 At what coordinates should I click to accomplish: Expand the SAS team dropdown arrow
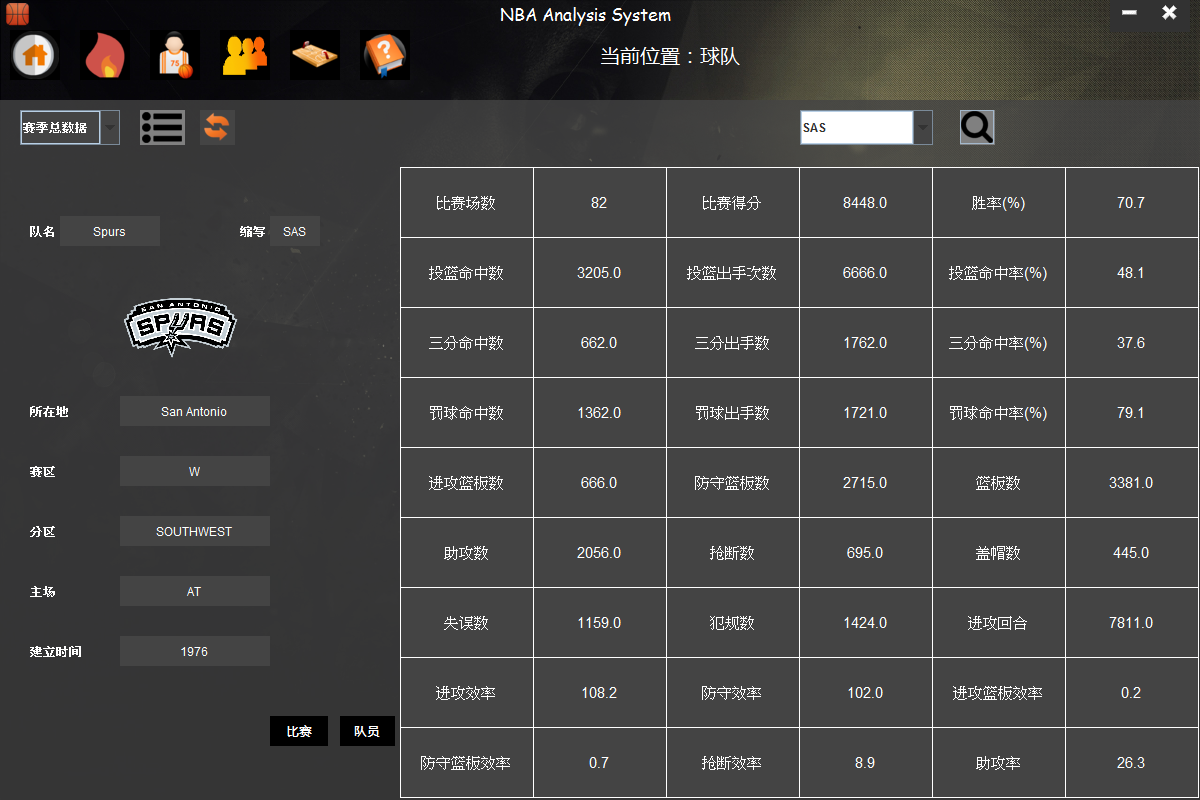923,127
